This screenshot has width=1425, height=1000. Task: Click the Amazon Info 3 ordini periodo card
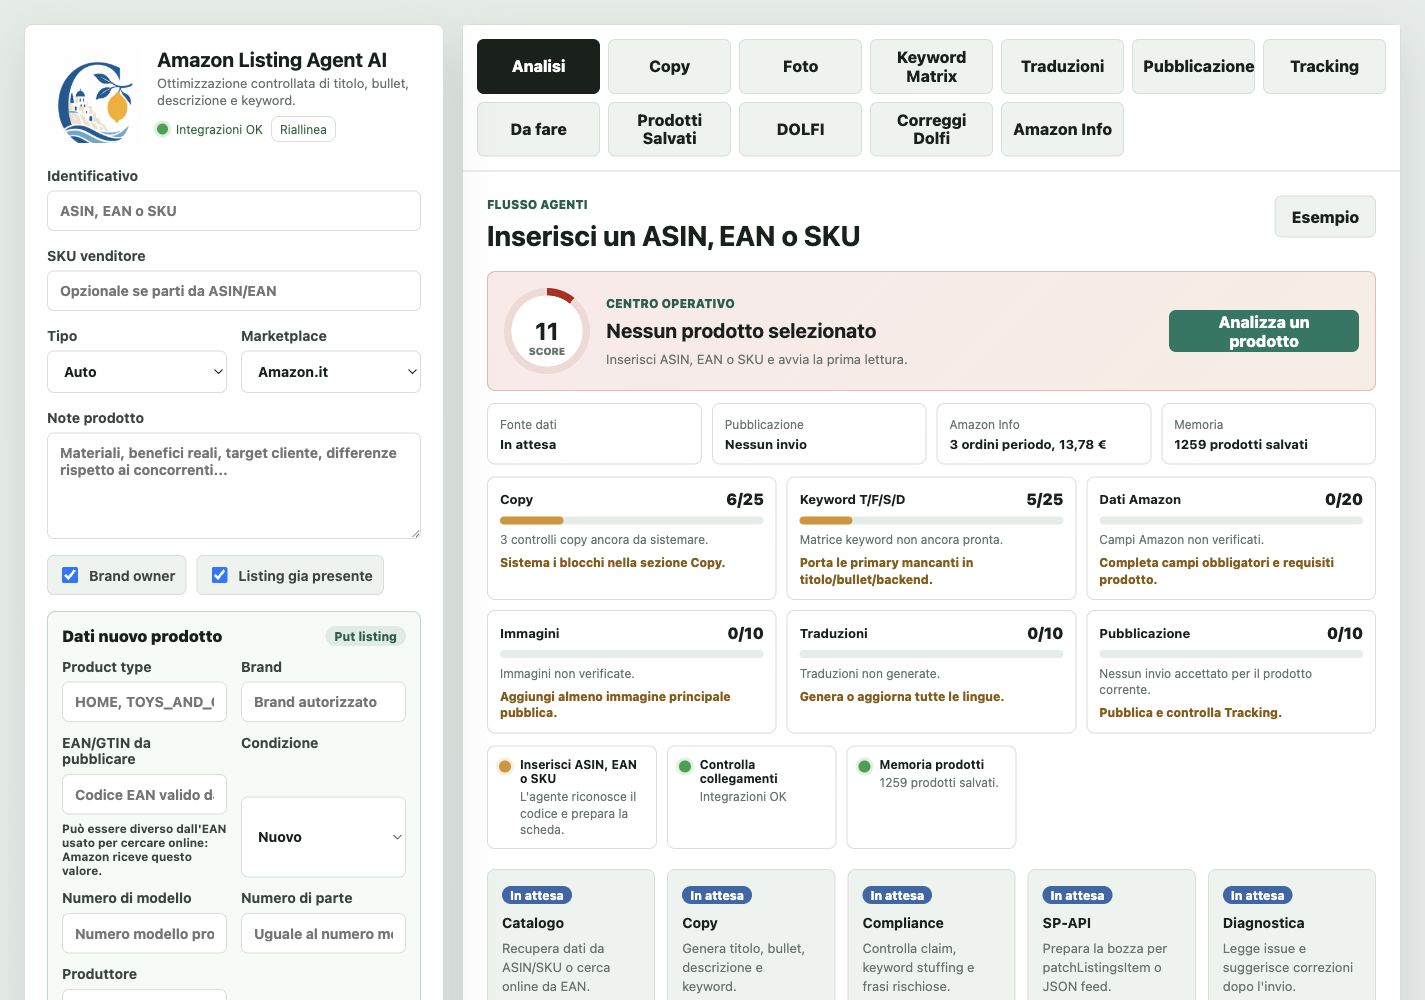pos(1044,434)
